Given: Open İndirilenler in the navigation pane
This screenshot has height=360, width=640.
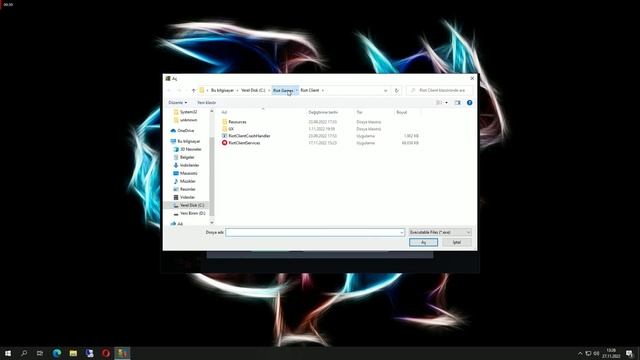Looking at the screenshot, I should pos(189,165).
